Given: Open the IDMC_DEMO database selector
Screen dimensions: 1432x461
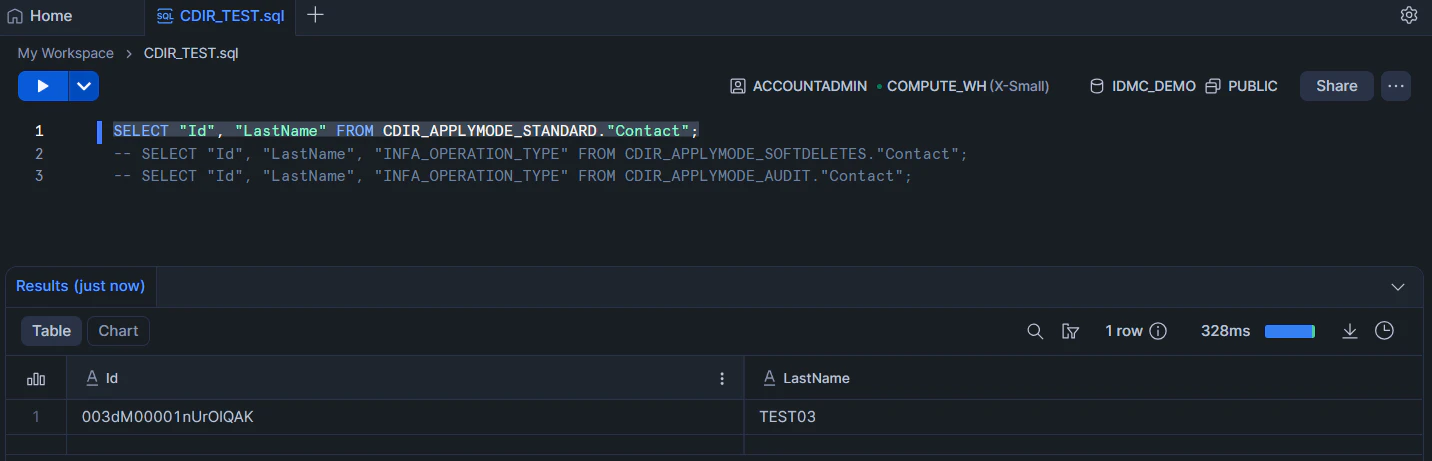Looking at the screenshot, I should tap(1142, 86).
